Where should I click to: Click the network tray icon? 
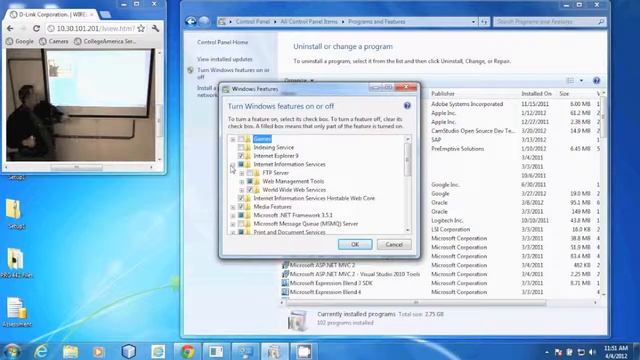[581, 352]
